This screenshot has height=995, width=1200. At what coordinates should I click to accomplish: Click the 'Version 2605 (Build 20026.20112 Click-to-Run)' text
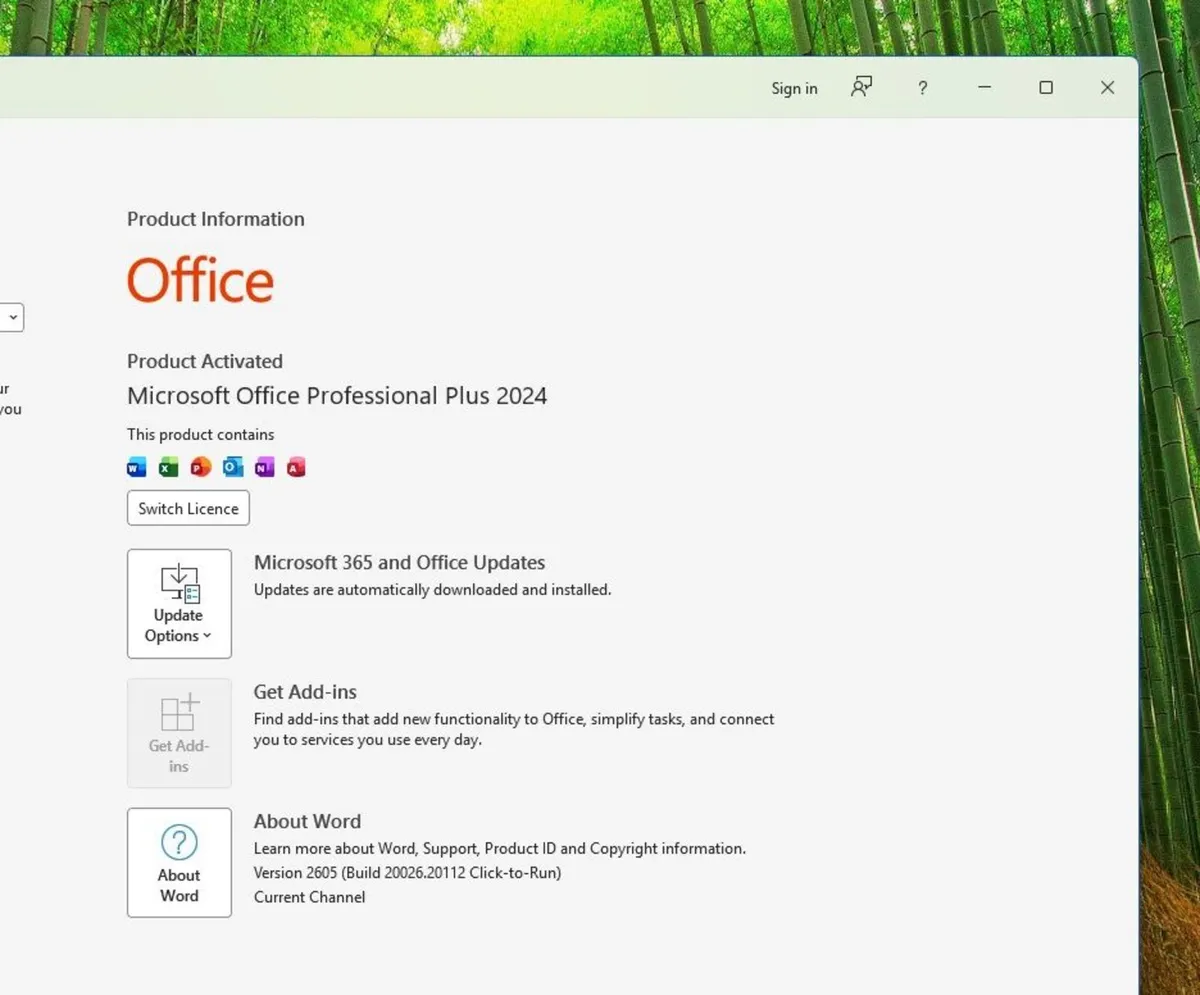407,873
